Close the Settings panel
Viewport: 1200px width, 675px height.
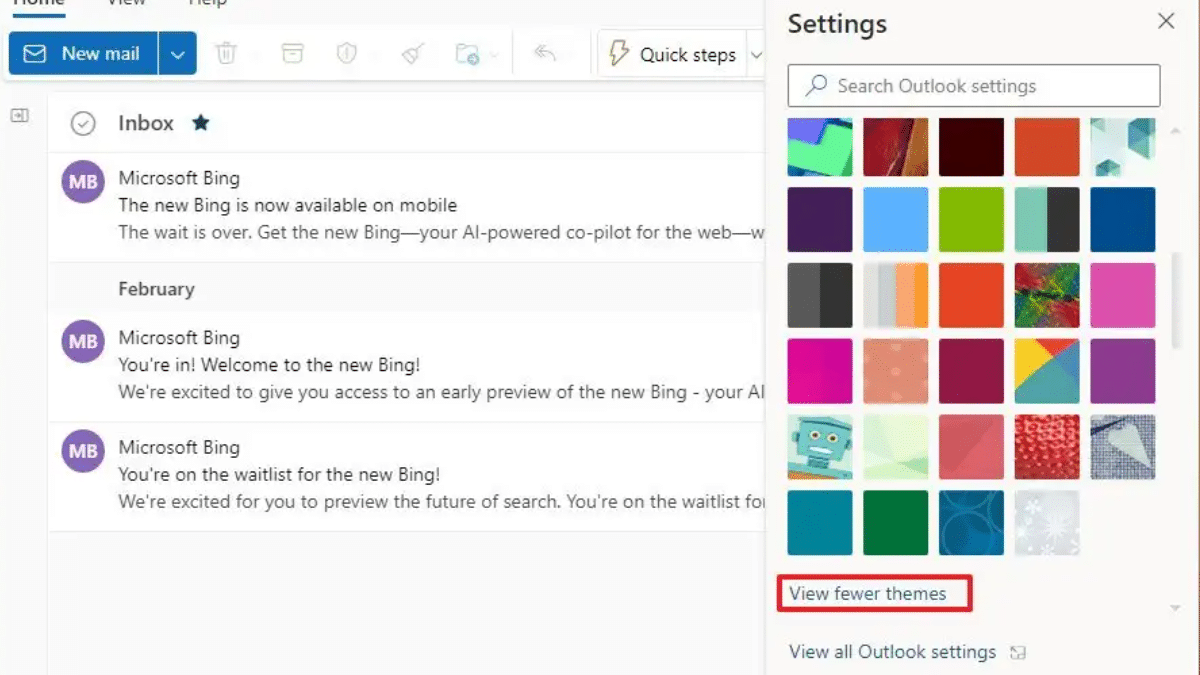pos(1166,21)
